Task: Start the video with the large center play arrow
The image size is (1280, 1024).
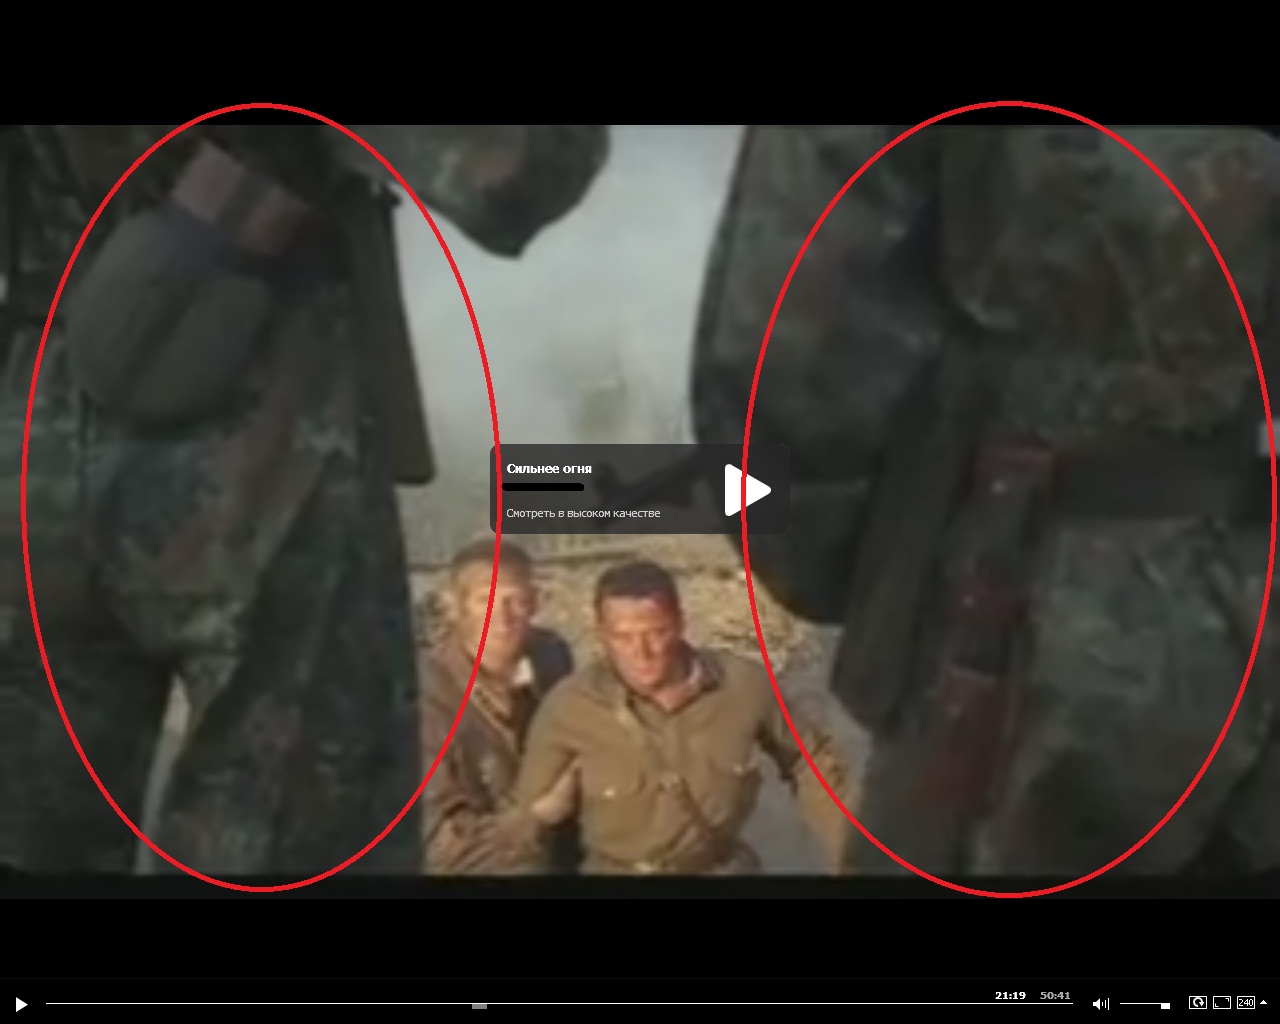Action: [x=747, y=490]
